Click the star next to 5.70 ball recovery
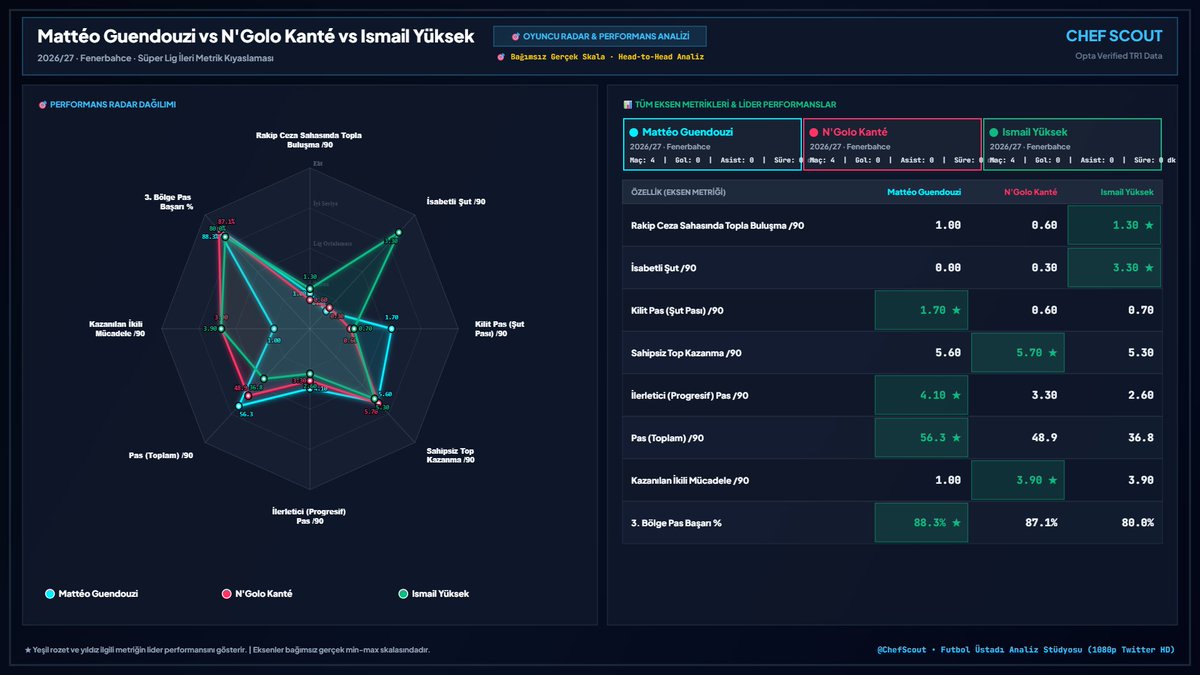The height and width of the screenshot is (675, 1200). click(1052, 353)
